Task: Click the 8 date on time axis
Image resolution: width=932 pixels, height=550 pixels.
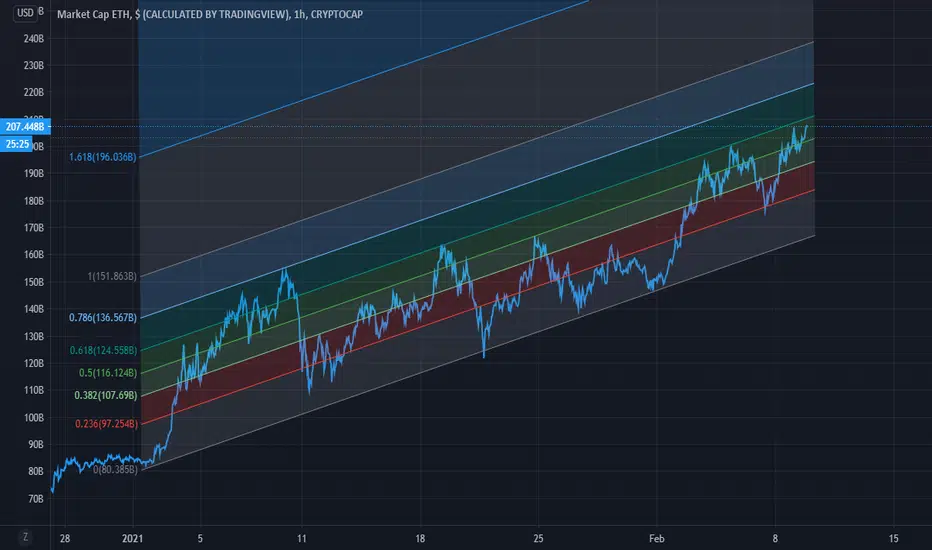Action: pyautogui.click(x=775, y=539)
